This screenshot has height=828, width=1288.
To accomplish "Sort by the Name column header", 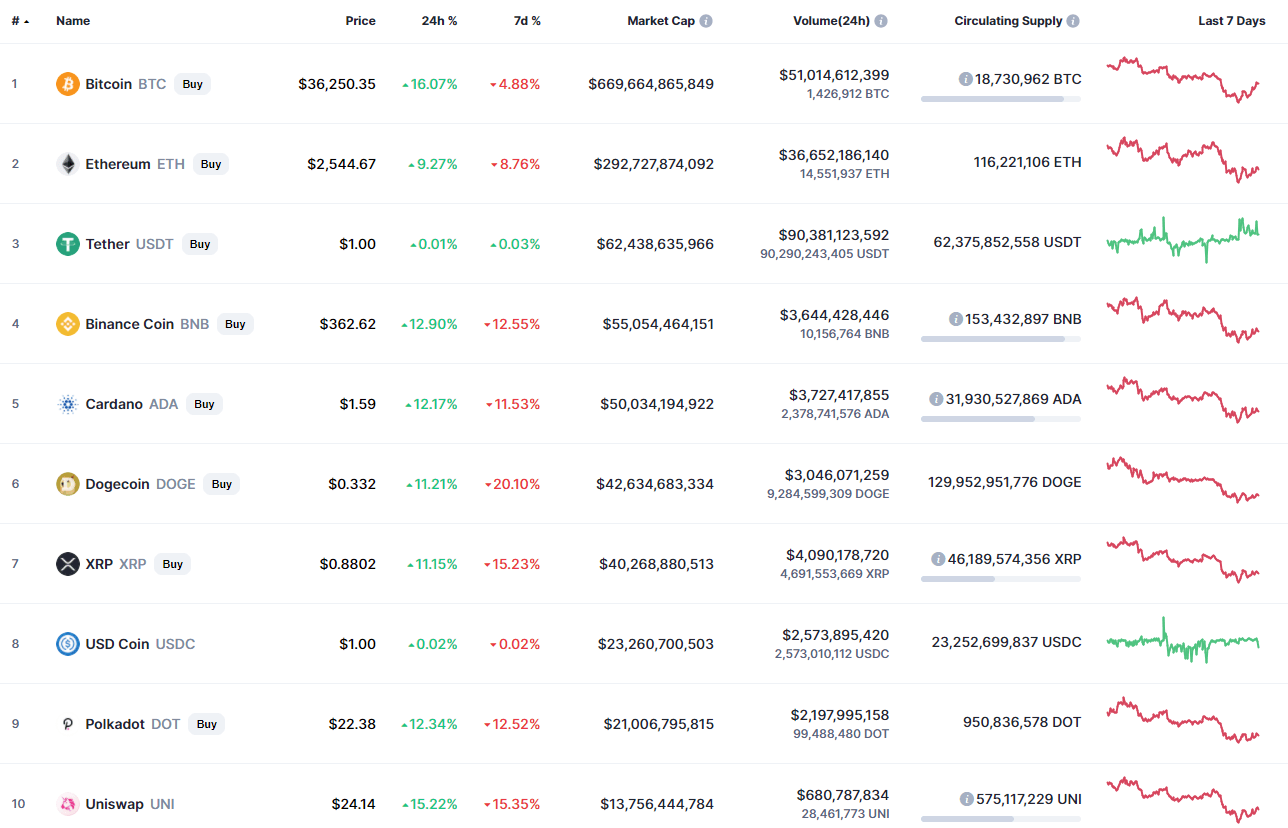I will coord(73,21).
